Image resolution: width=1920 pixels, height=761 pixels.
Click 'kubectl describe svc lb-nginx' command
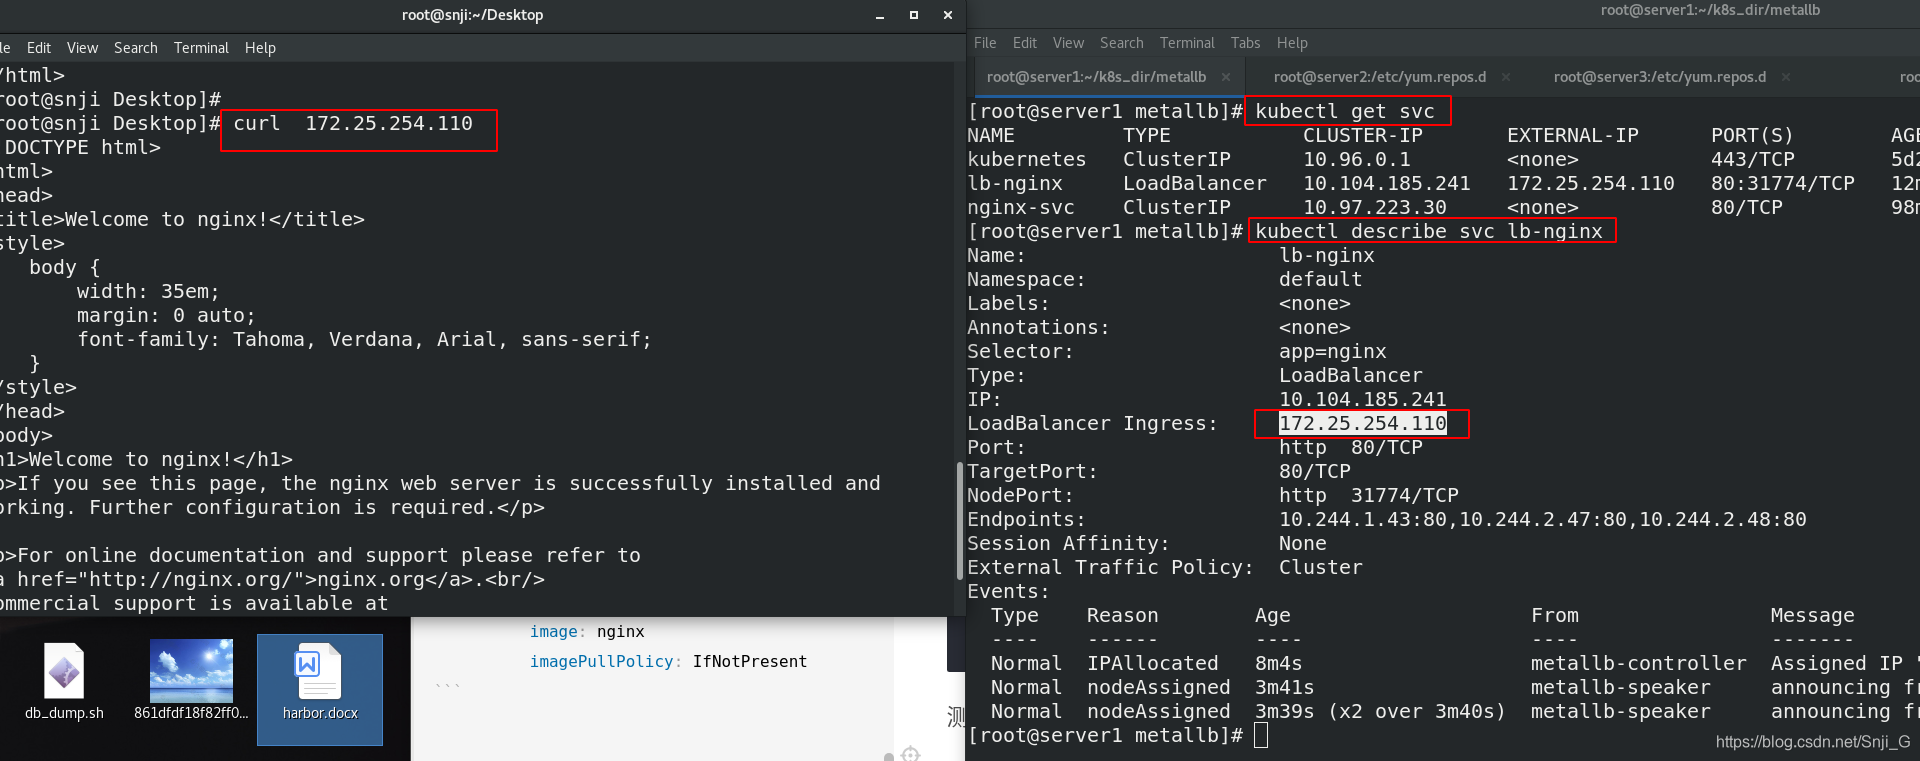1428,231
